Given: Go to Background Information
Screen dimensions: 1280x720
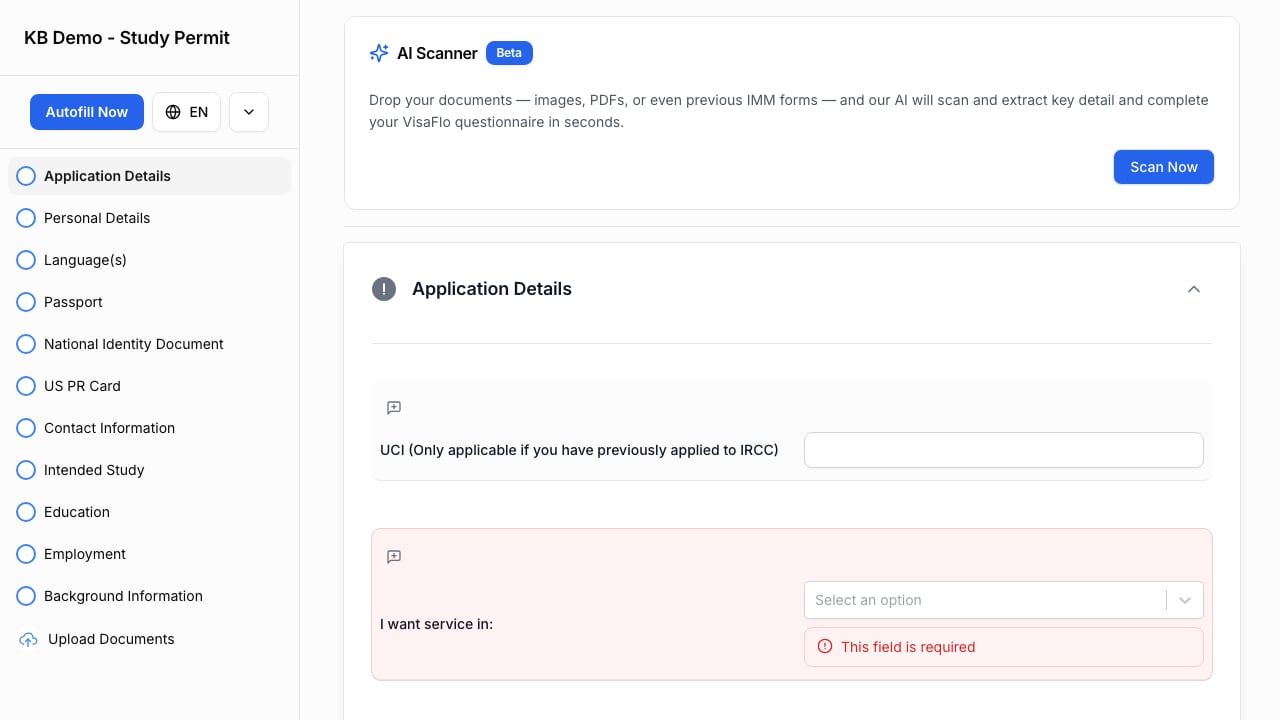Looking at the screenshot, I should (x=149, y=596).
